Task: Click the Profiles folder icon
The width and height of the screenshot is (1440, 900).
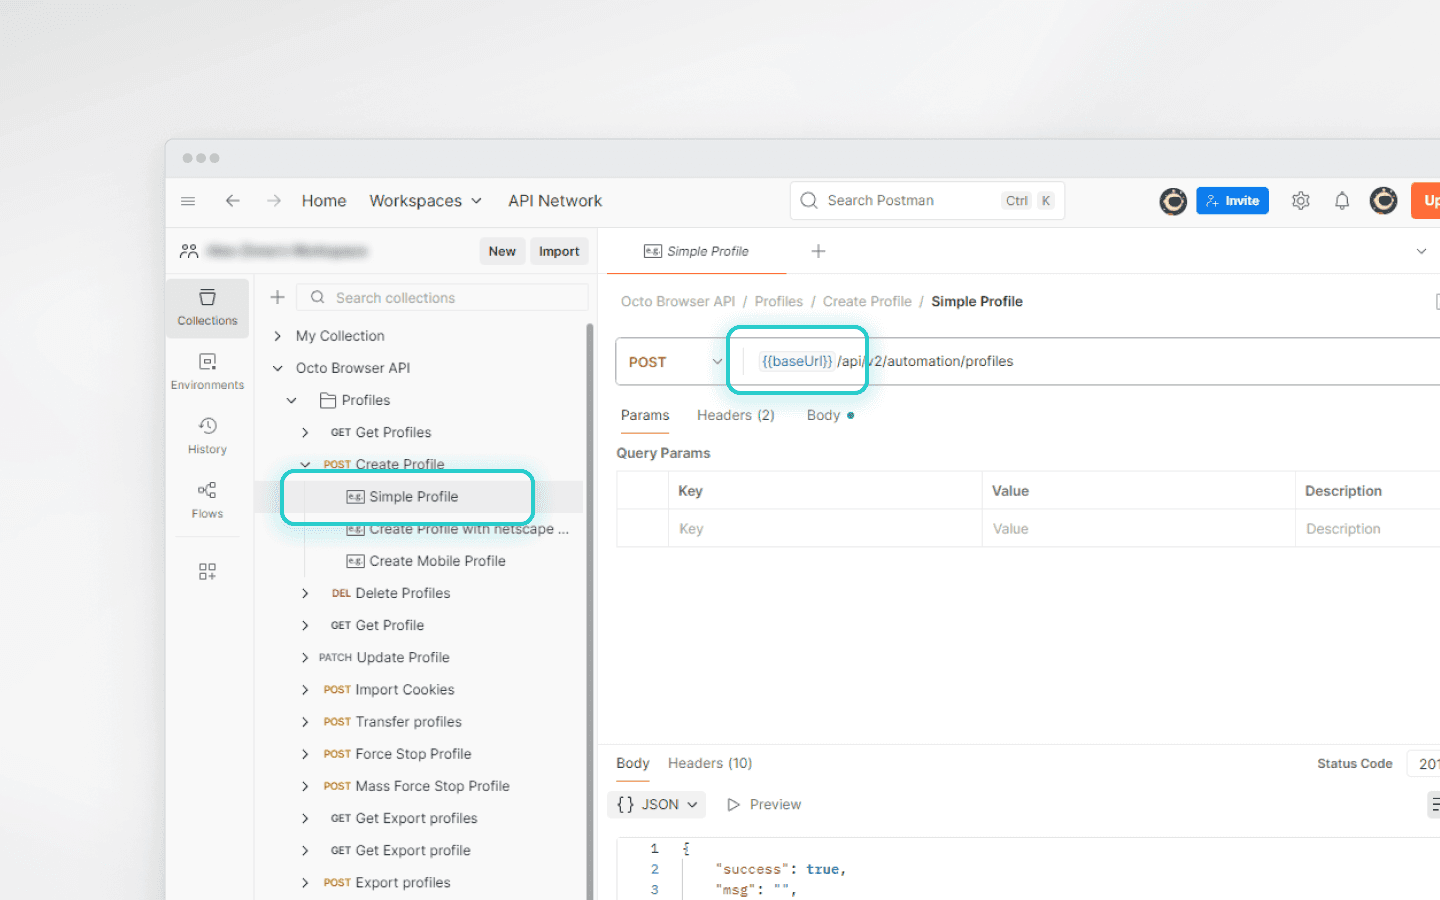Action: click(327, 400)
